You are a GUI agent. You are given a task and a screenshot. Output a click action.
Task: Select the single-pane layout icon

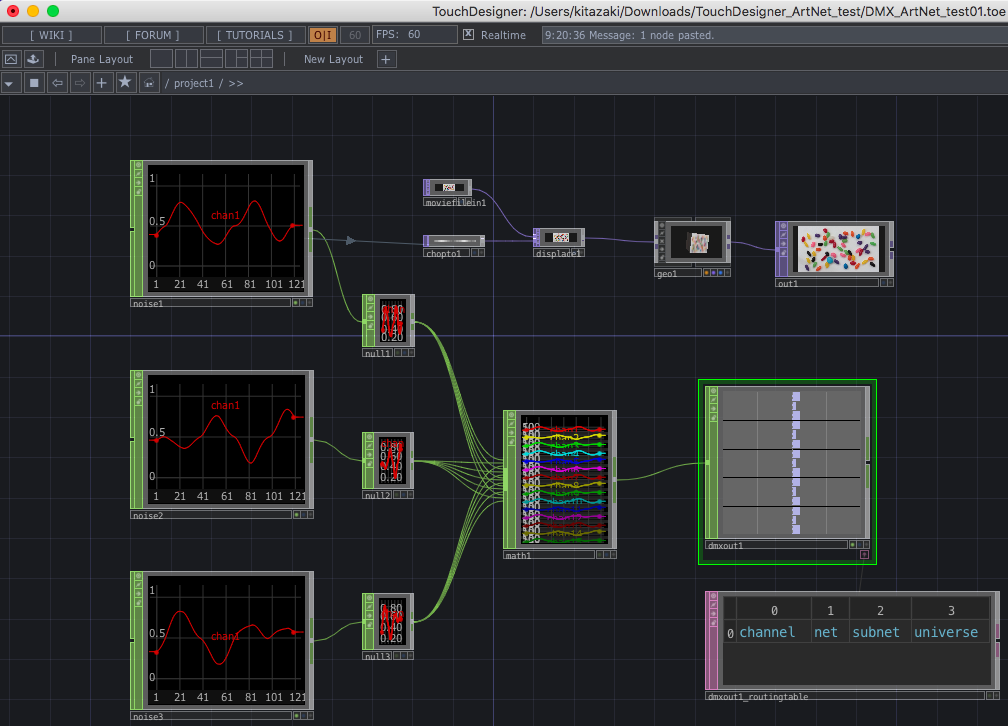click(x=162, y=58)
